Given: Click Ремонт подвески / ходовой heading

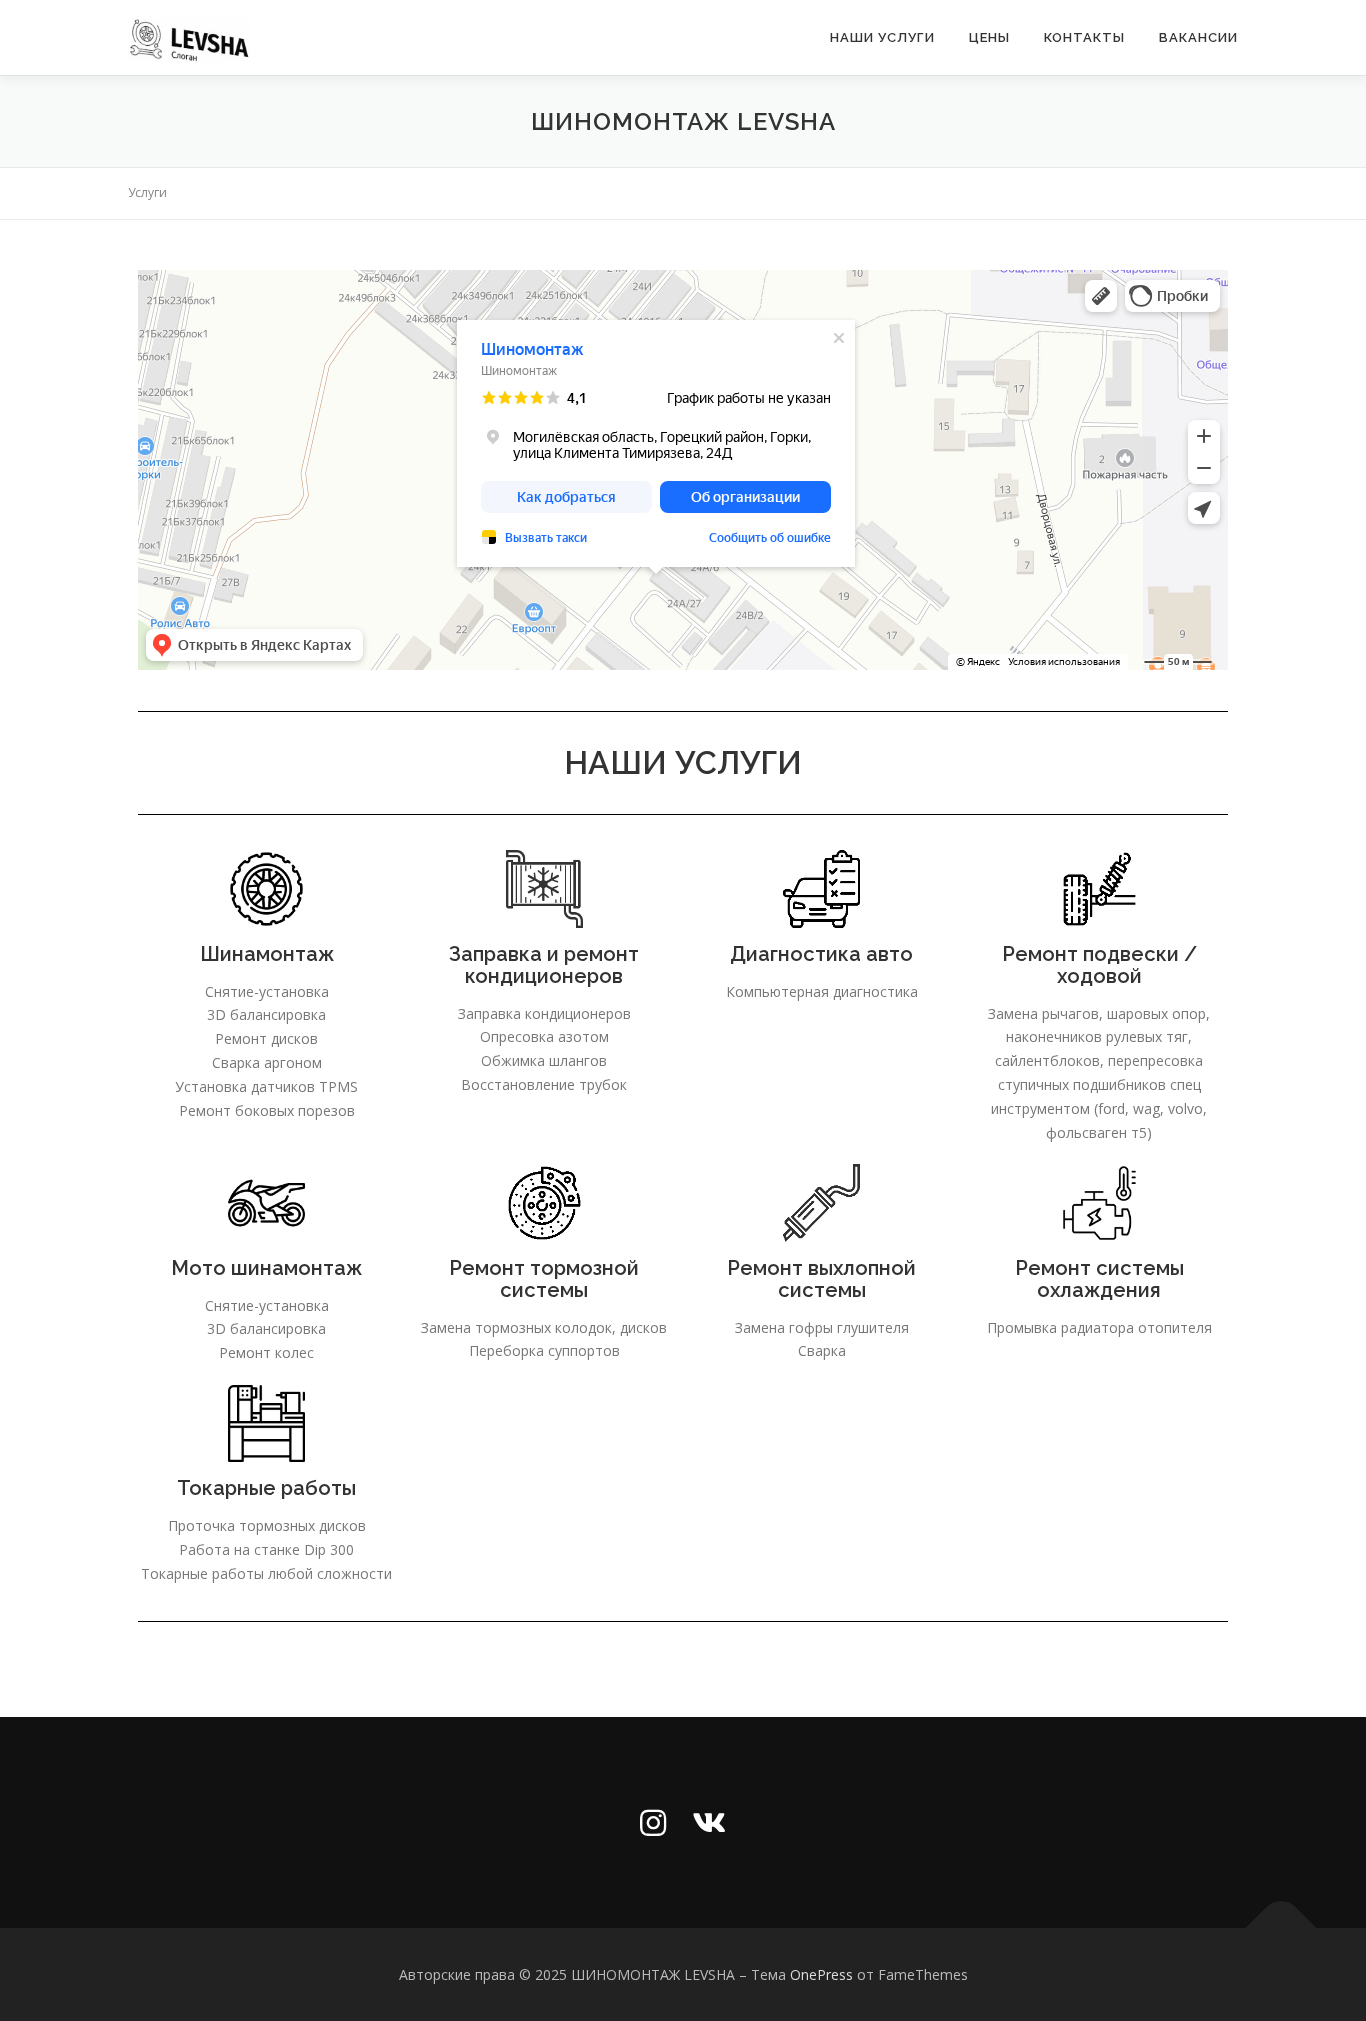Looking at the screenshot, I should 1099,965.
